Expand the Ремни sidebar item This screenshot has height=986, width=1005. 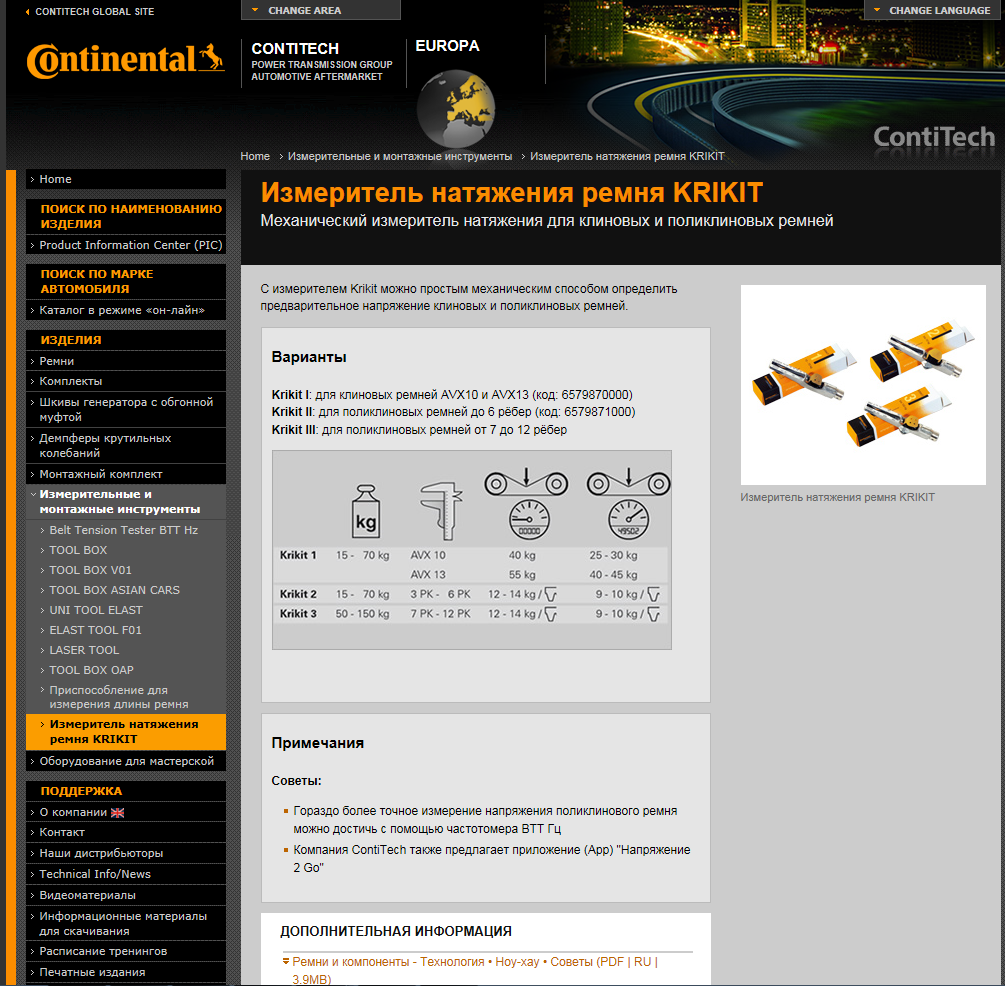tap(56, 361)
